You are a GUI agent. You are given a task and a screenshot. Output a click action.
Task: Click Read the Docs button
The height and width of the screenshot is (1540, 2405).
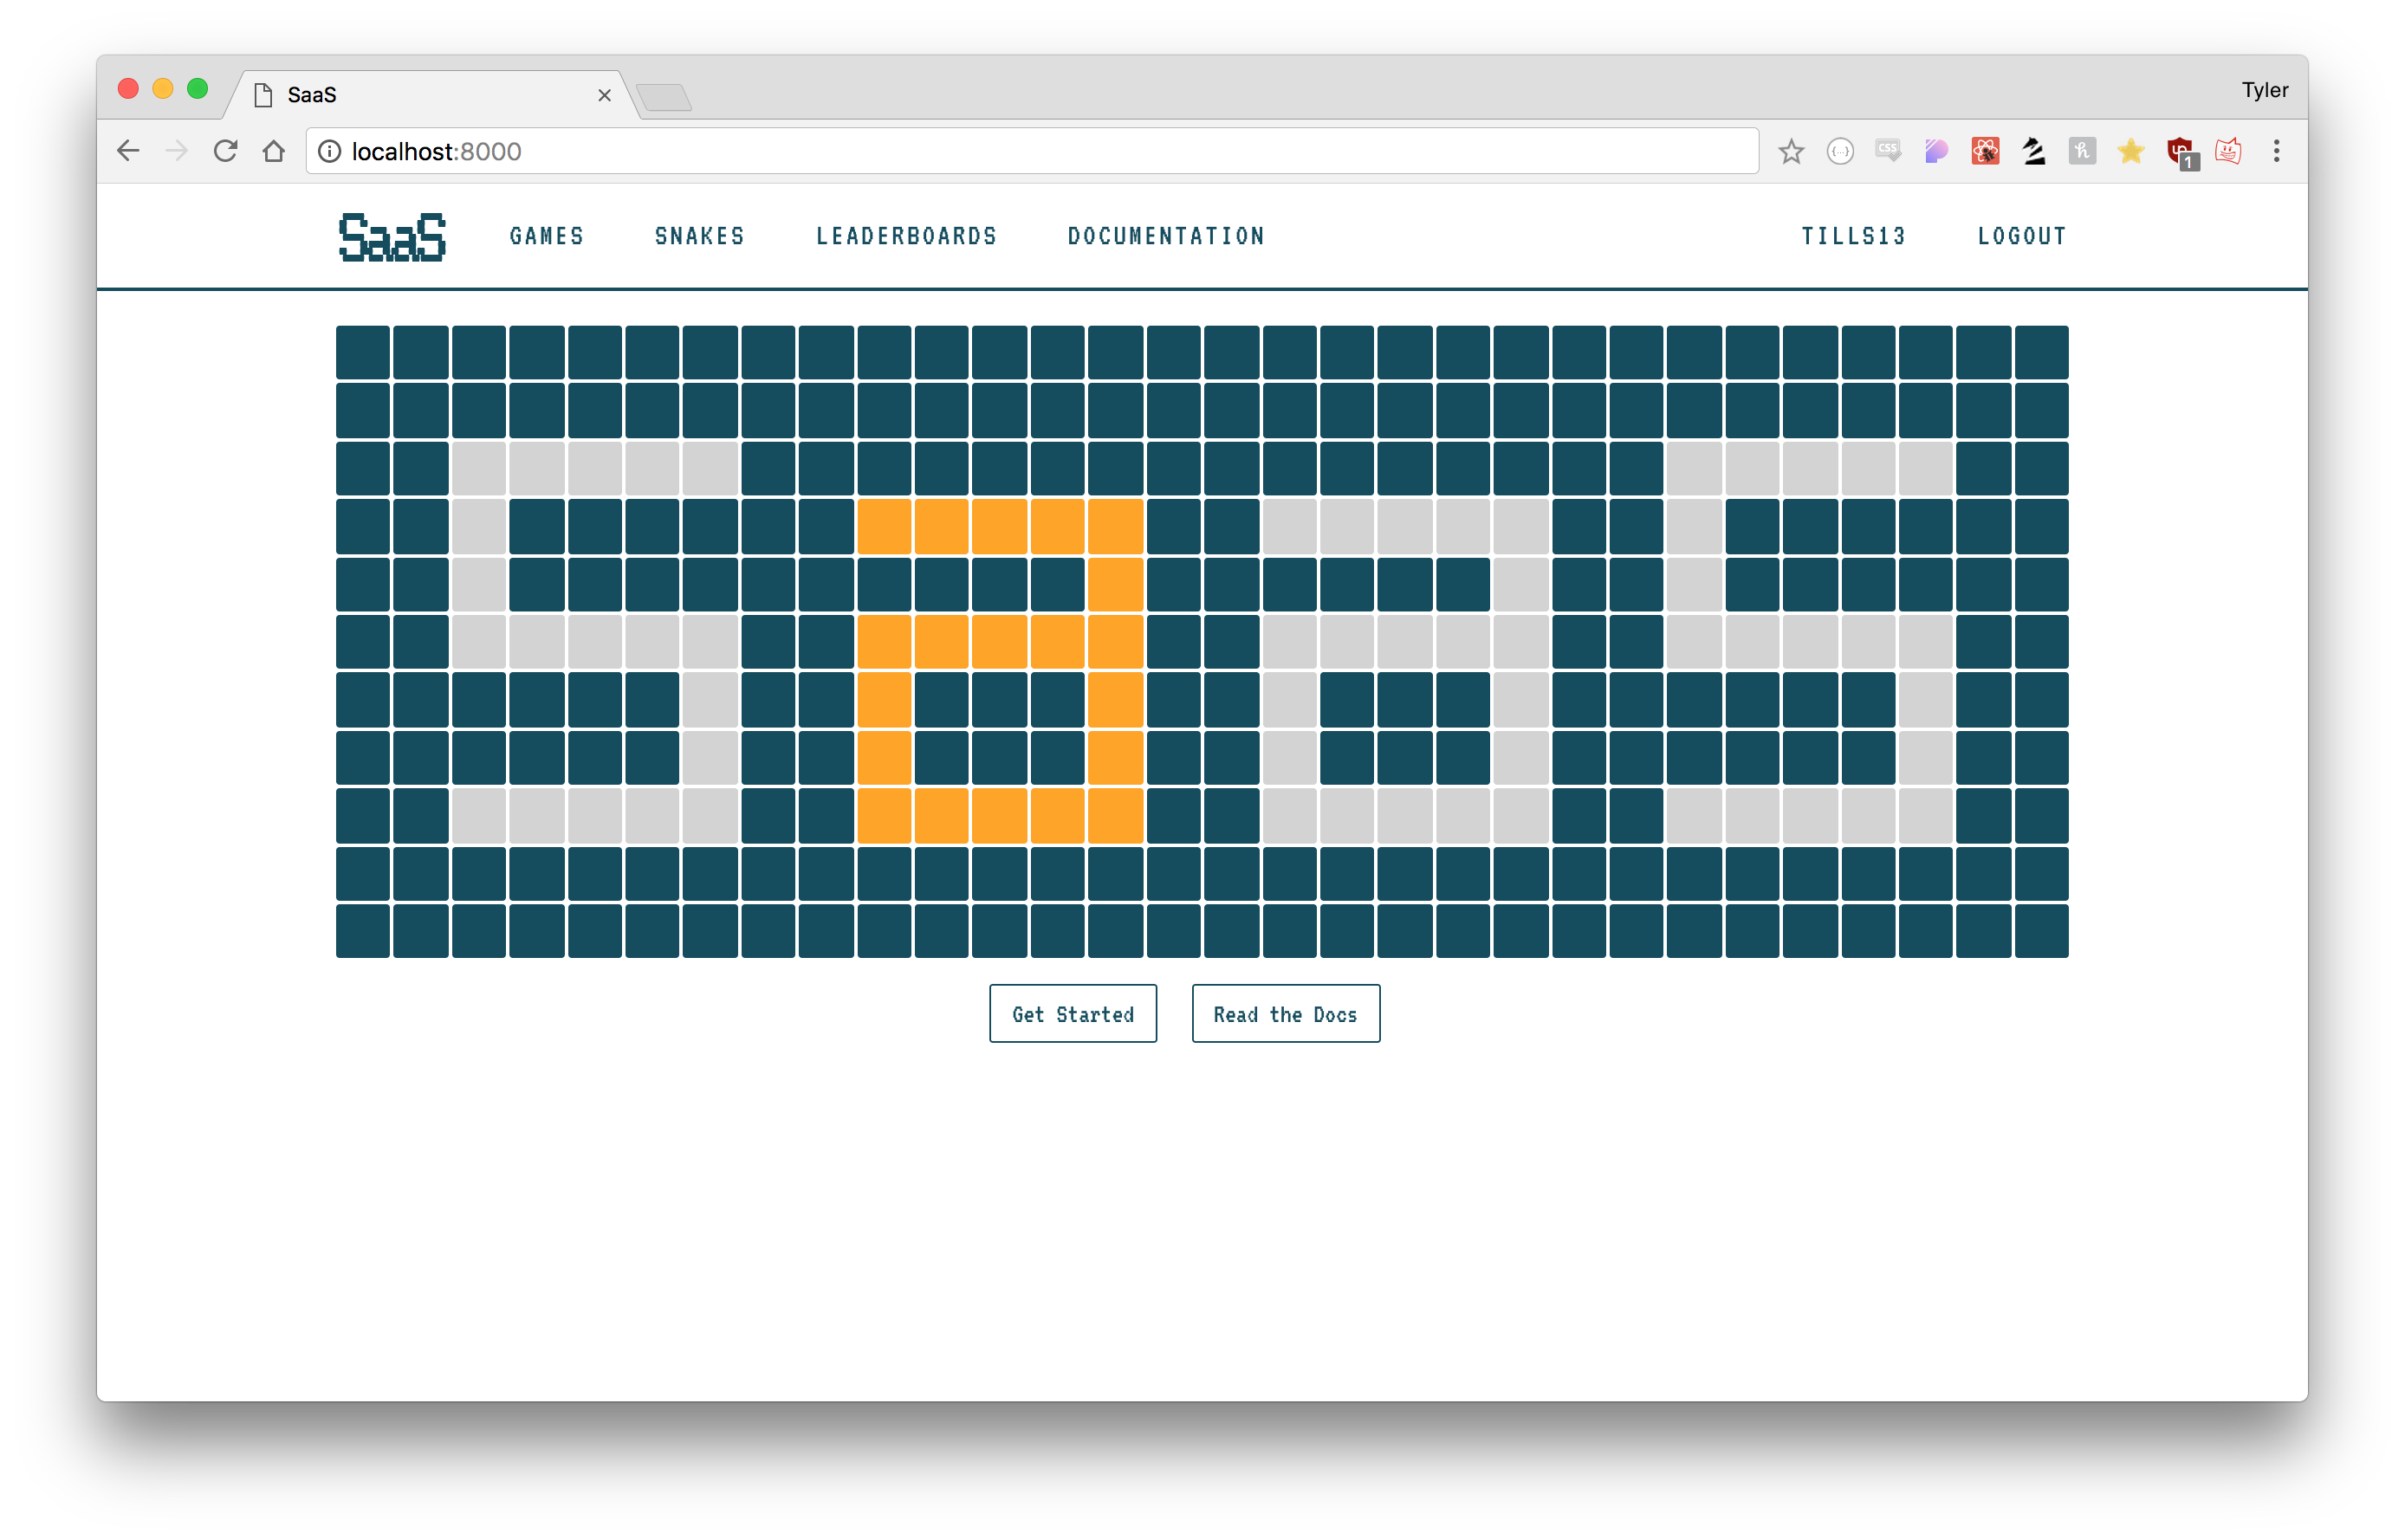point(1285,1014)
